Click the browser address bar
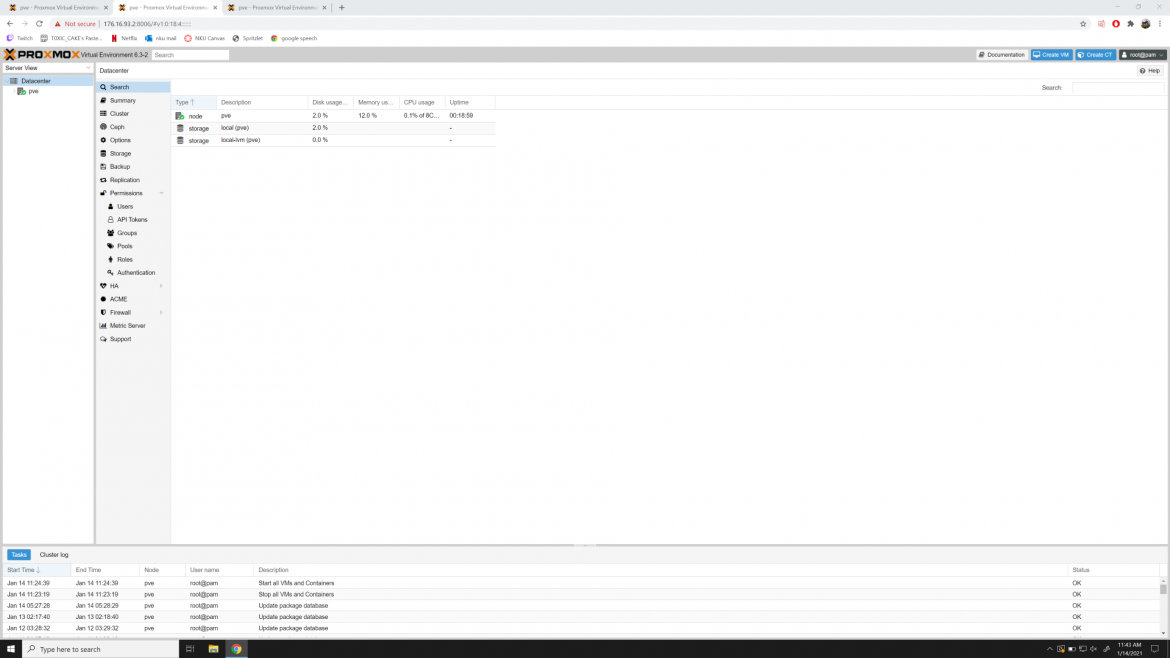Viewport: 1170px width, 658px height. 567,24
